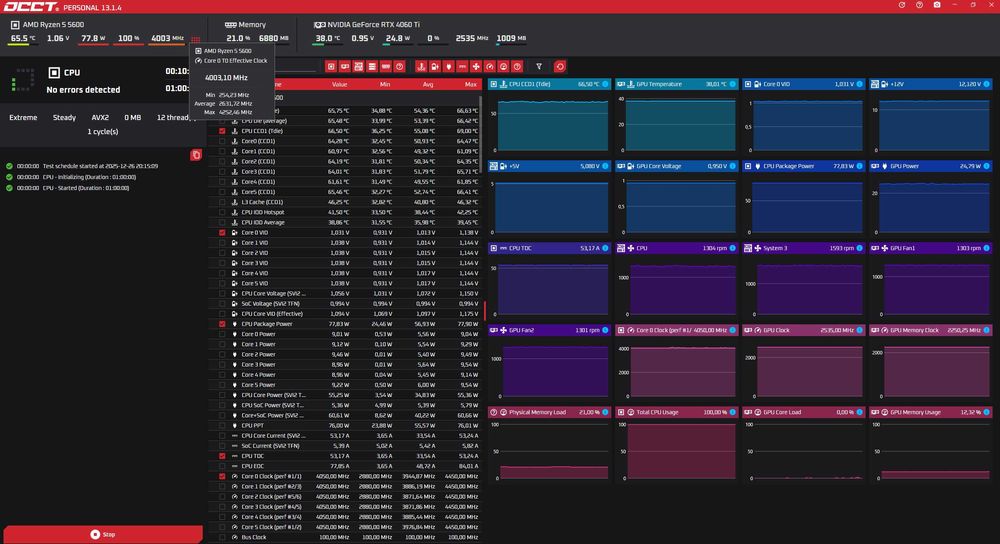Sort sensors by Avg column
This screenshot has height=544, width=1000.
tap(428, 84)
